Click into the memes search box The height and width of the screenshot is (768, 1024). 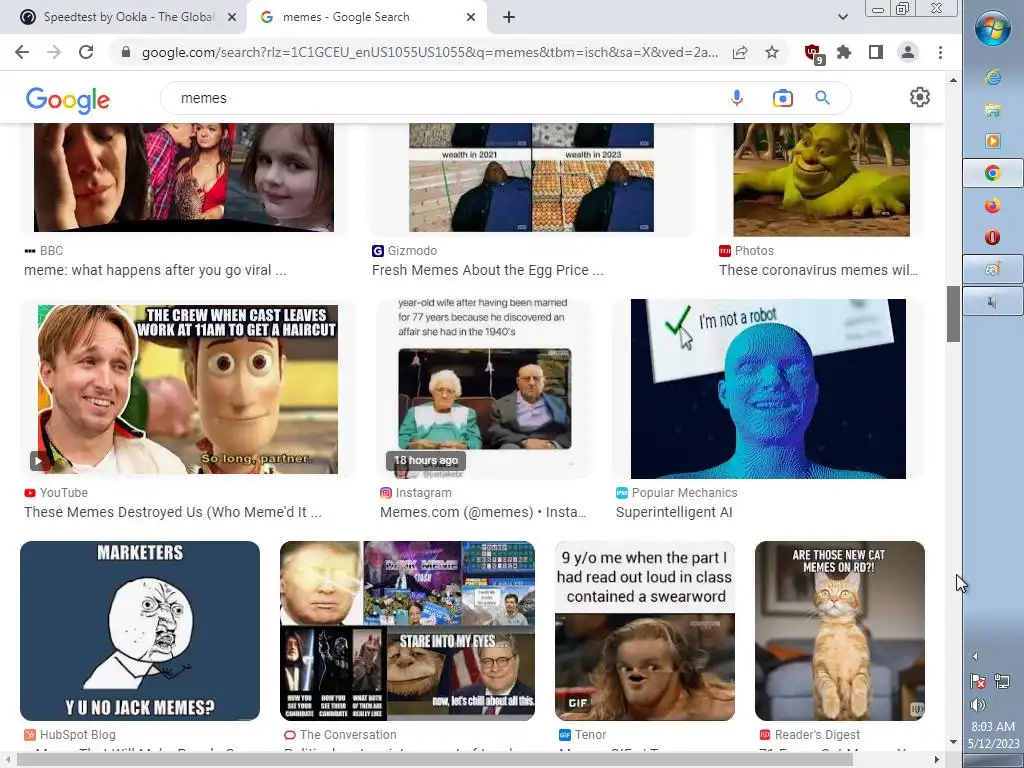pos(444,98)
